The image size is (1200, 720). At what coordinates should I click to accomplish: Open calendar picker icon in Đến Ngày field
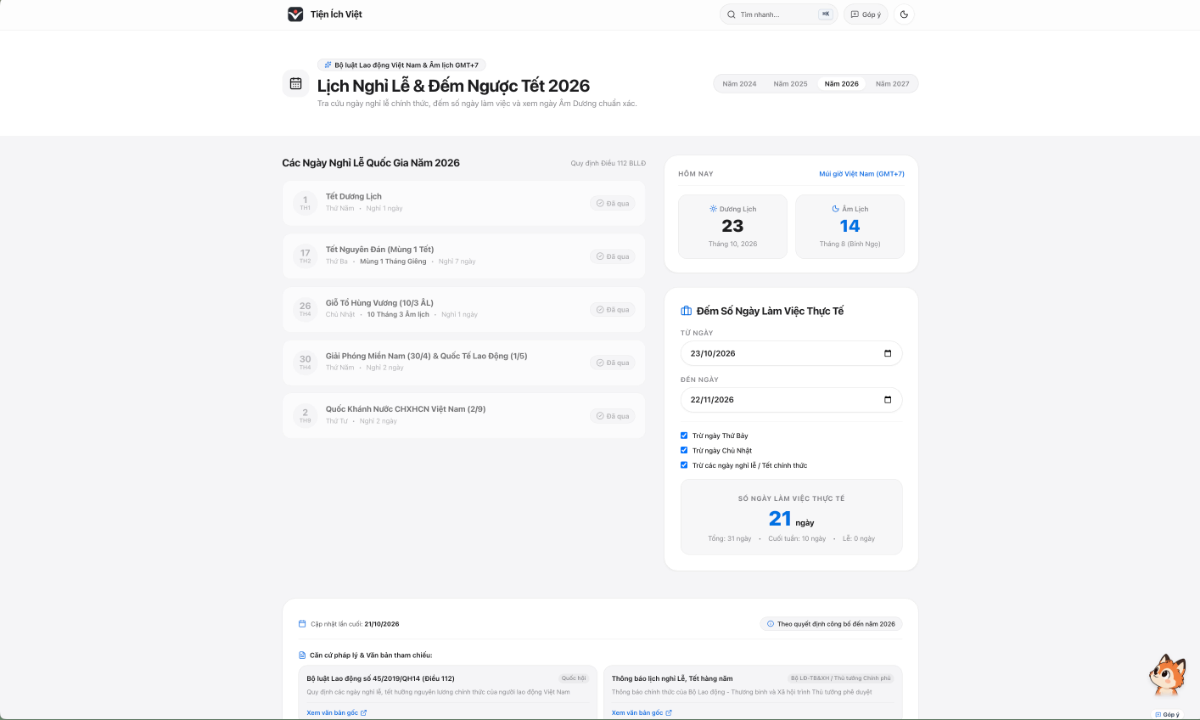tap(888, 400)
